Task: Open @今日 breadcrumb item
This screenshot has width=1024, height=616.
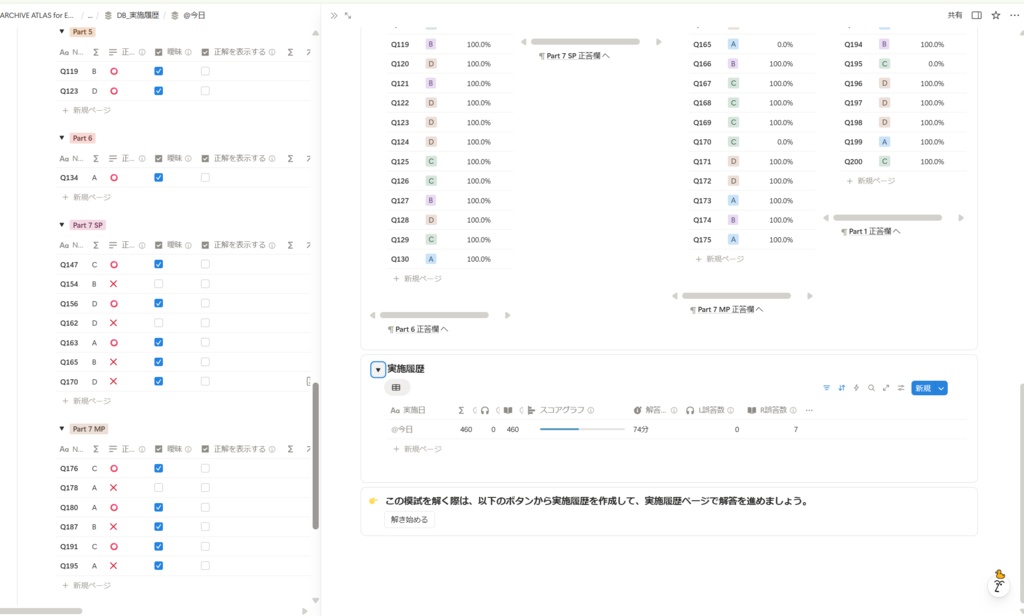Action: [x=194, y=15]
